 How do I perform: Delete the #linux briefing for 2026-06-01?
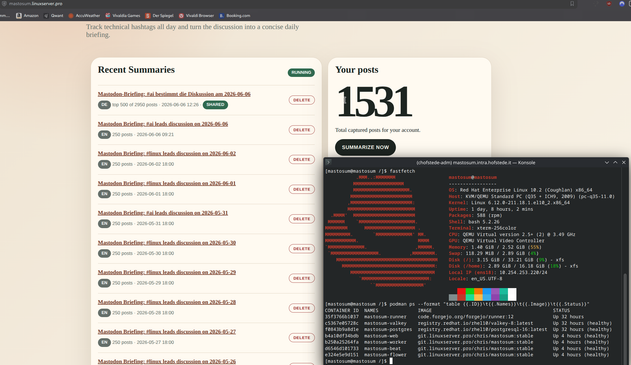[302, 189]
